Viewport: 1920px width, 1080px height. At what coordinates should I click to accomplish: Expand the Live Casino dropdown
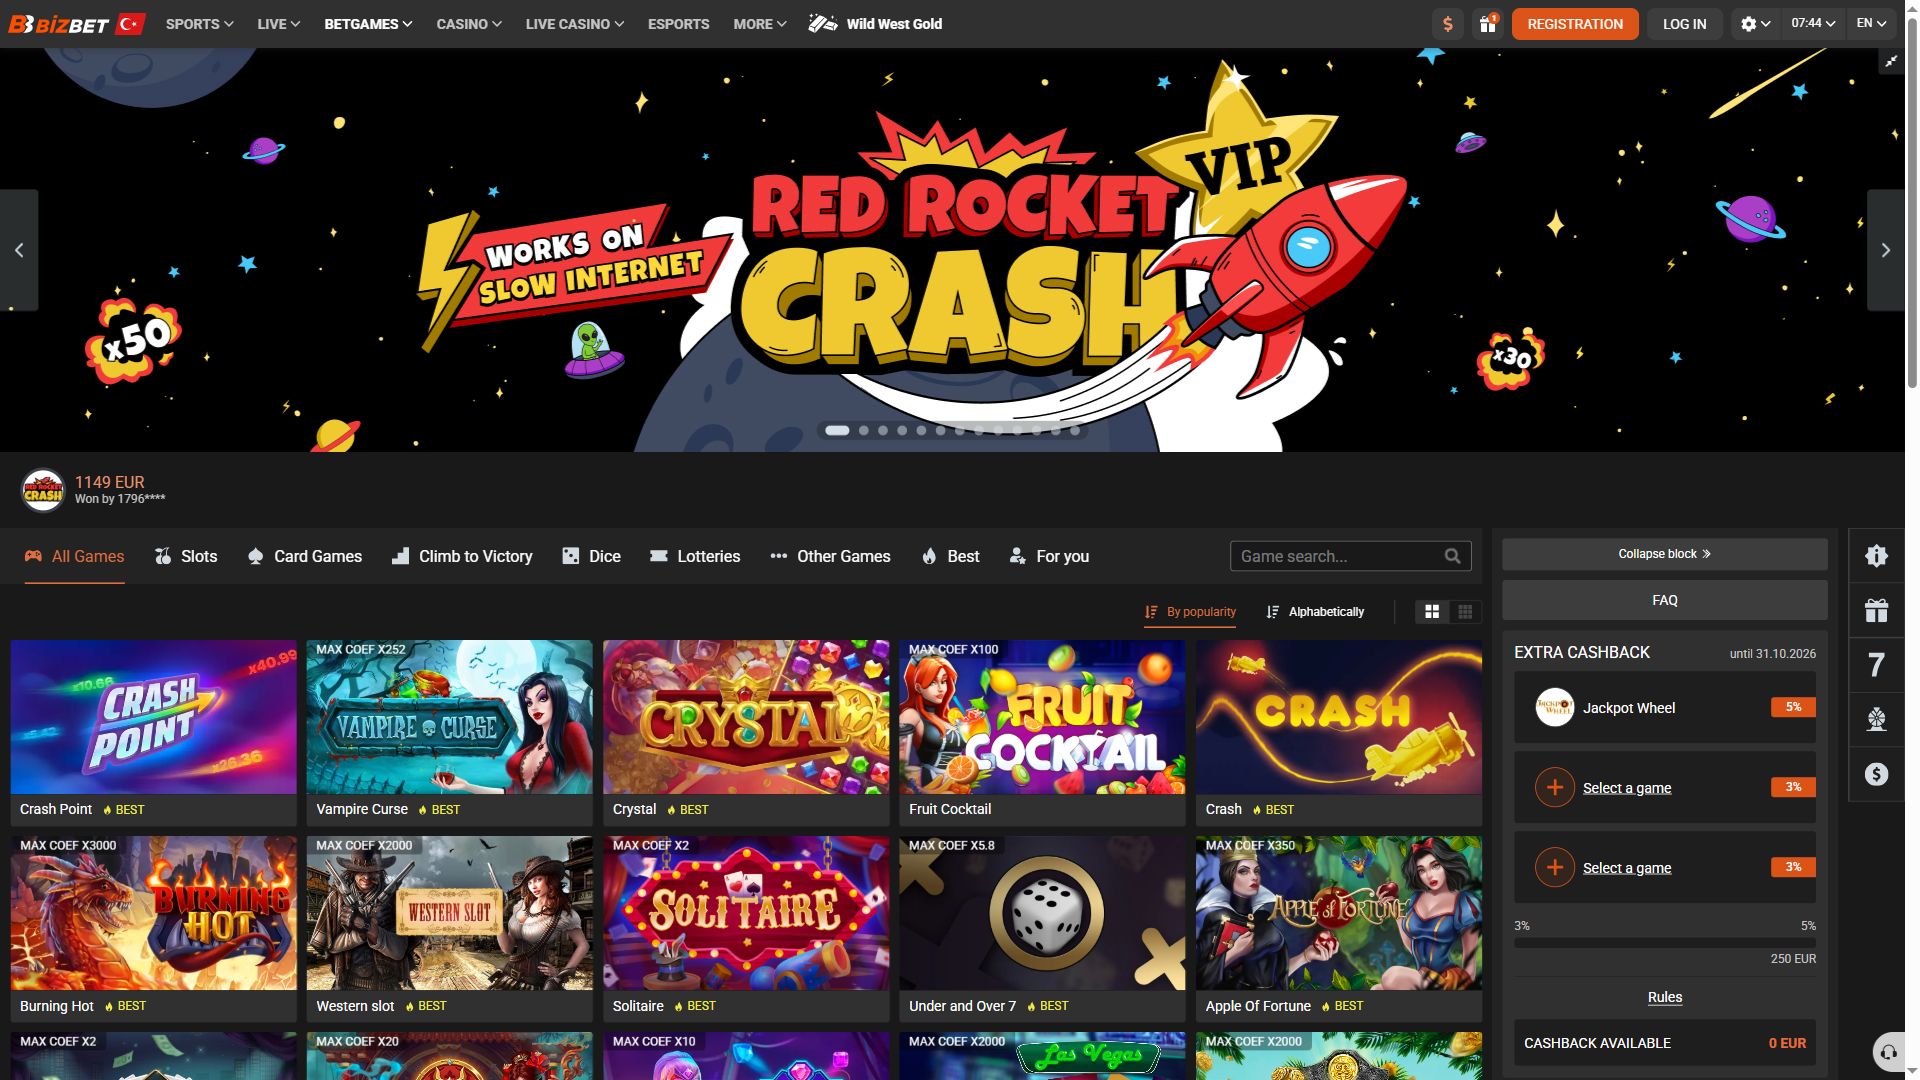tap(575, 24)
